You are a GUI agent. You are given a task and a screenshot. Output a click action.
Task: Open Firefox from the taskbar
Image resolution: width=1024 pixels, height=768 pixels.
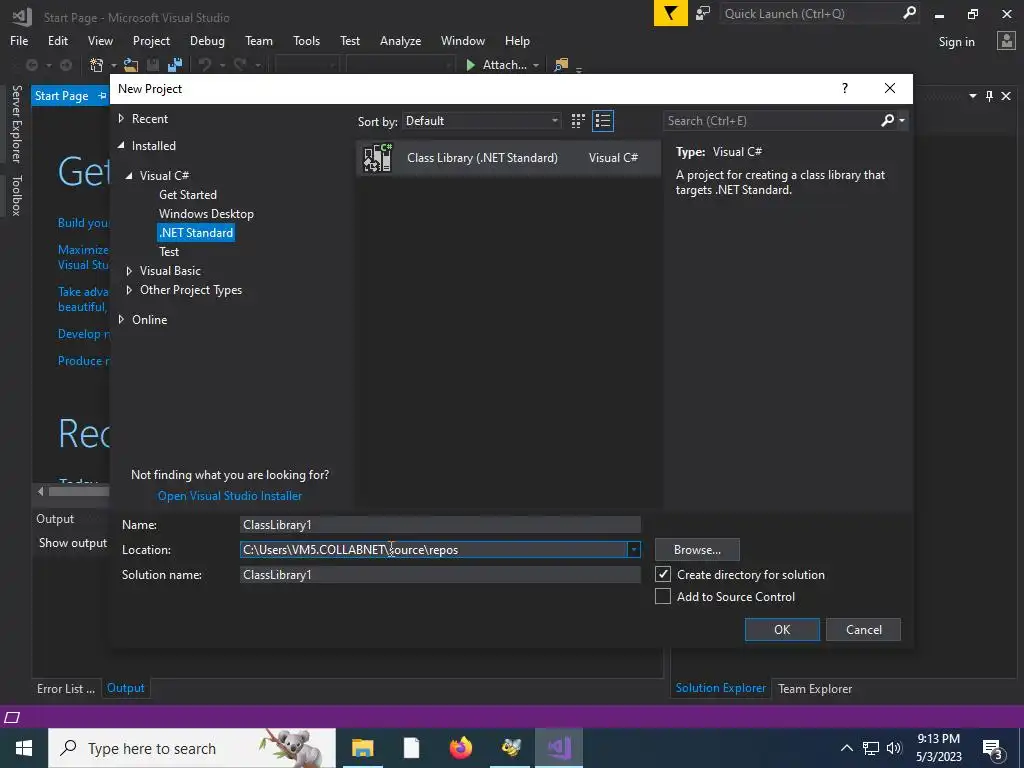461,748
